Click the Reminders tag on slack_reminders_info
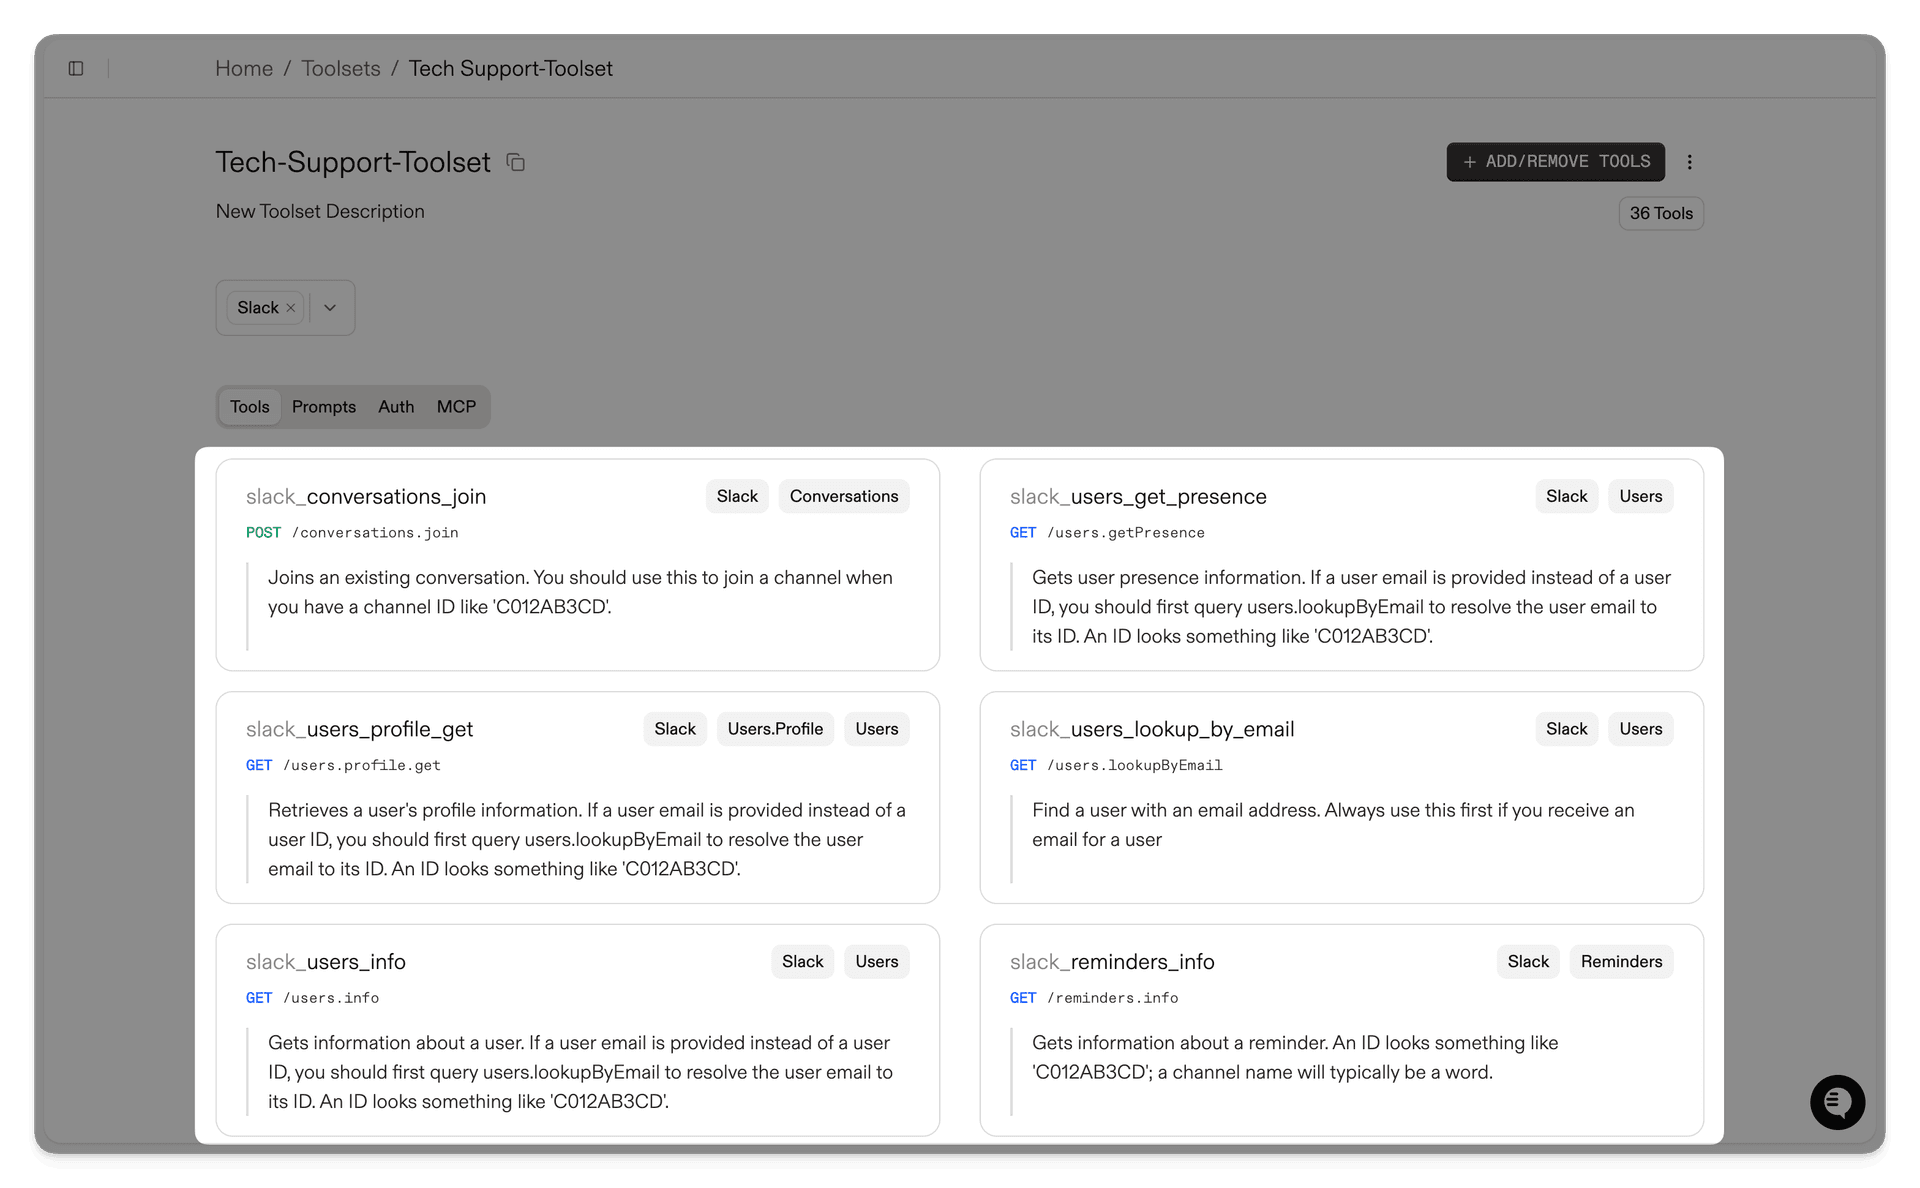 point(1621,962)
